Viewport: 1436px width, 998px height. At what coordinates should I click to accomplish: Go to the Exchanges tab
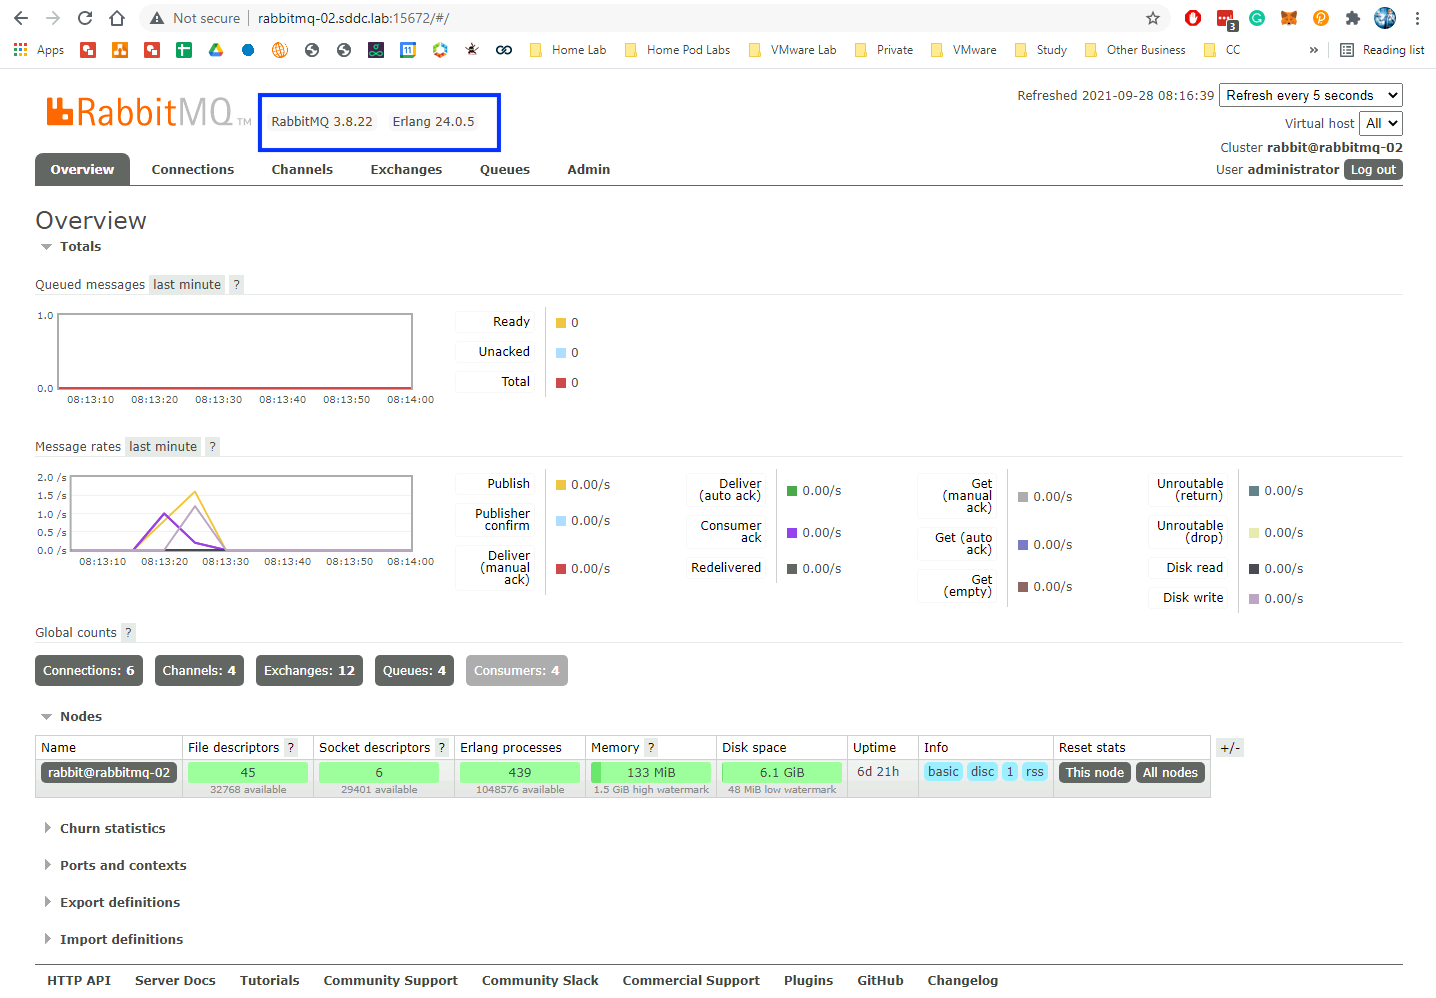pyautogui.click(x=406, y=170)
